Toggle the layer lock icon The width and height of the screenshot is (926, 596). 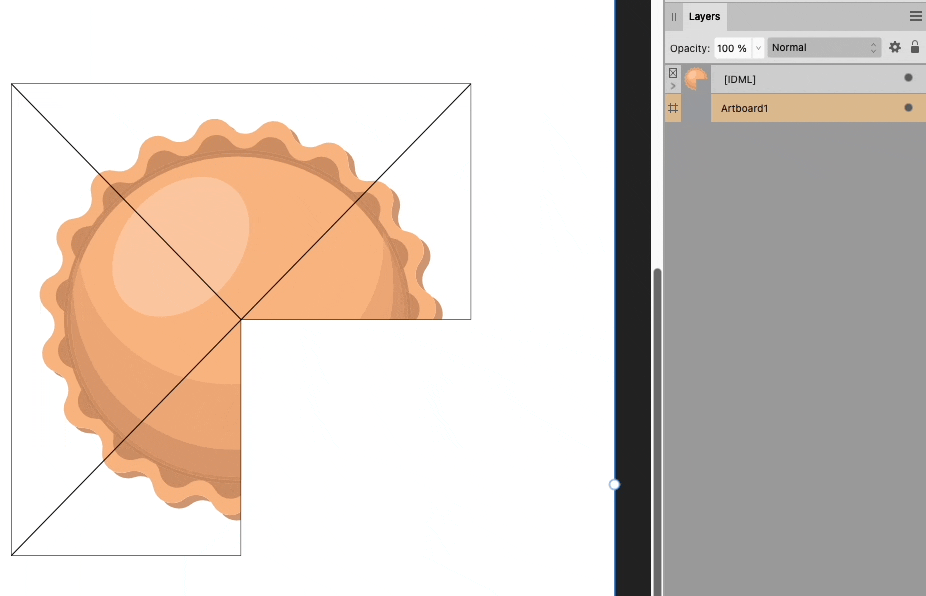click(x=915, y=47)
